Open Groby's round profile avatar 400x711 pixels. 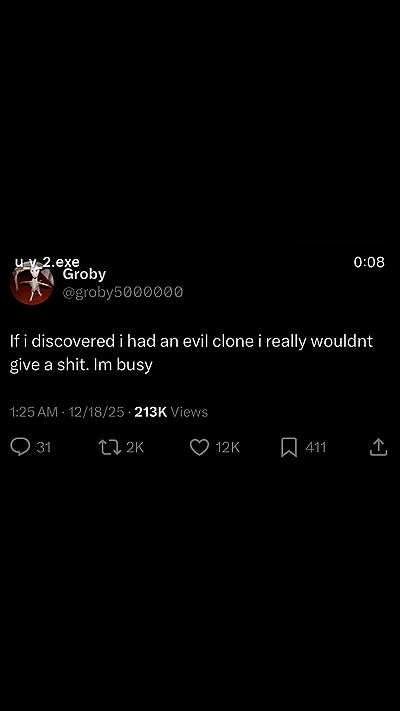click(32, 284)
